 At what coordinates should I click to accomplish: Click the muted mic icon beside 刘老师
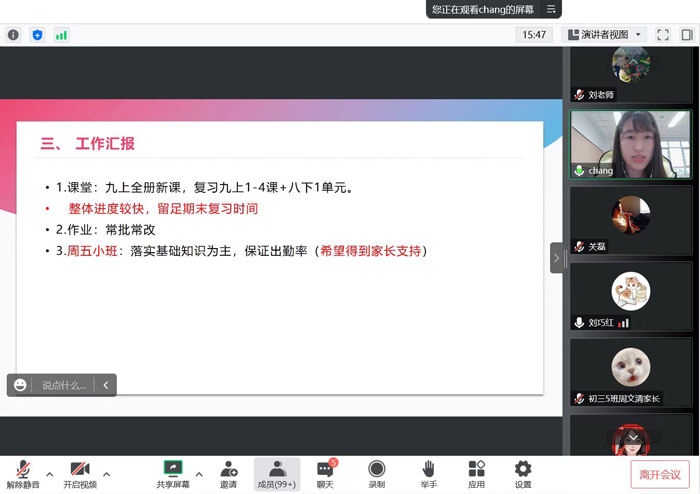tap(579, 95)
